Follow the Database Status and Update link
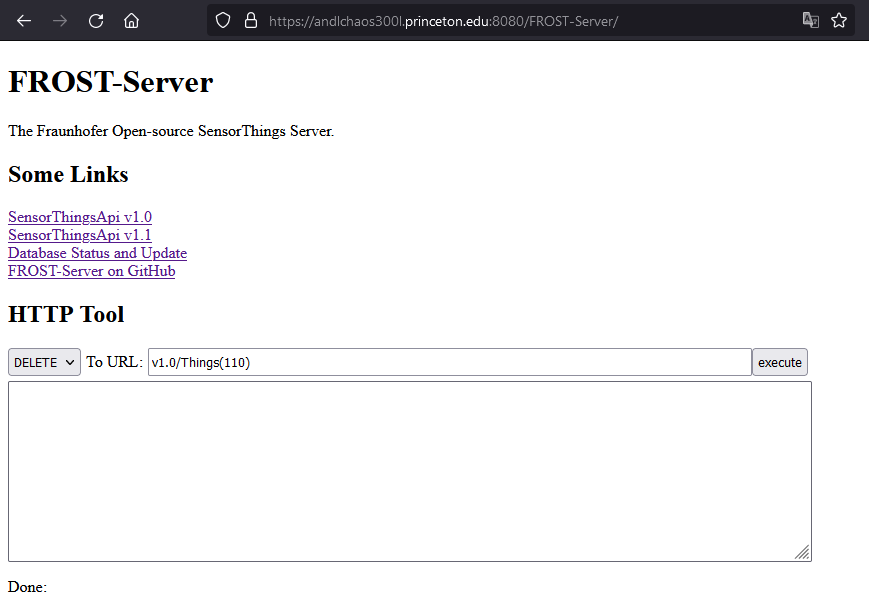 (97, 253)
